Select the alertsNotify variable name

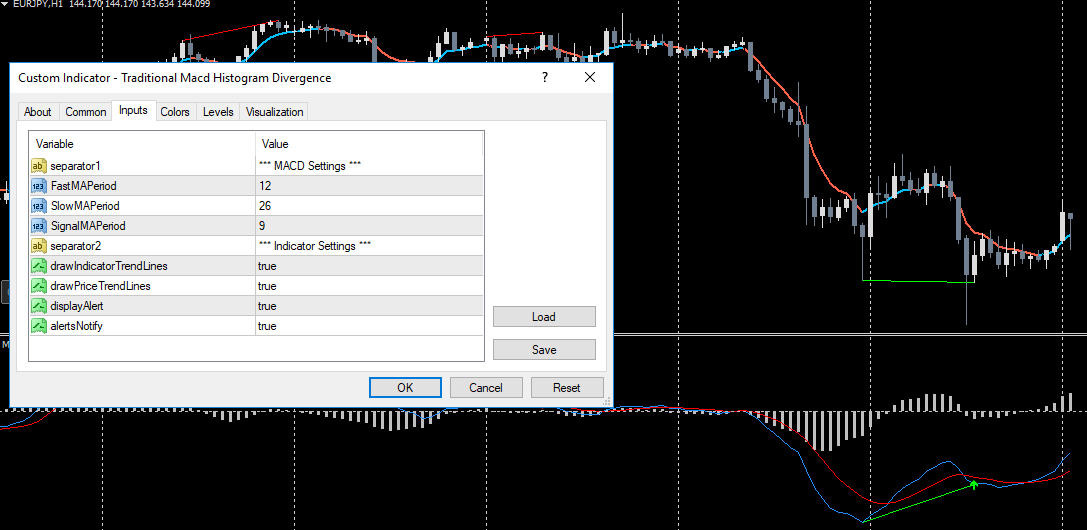[76, 326]
